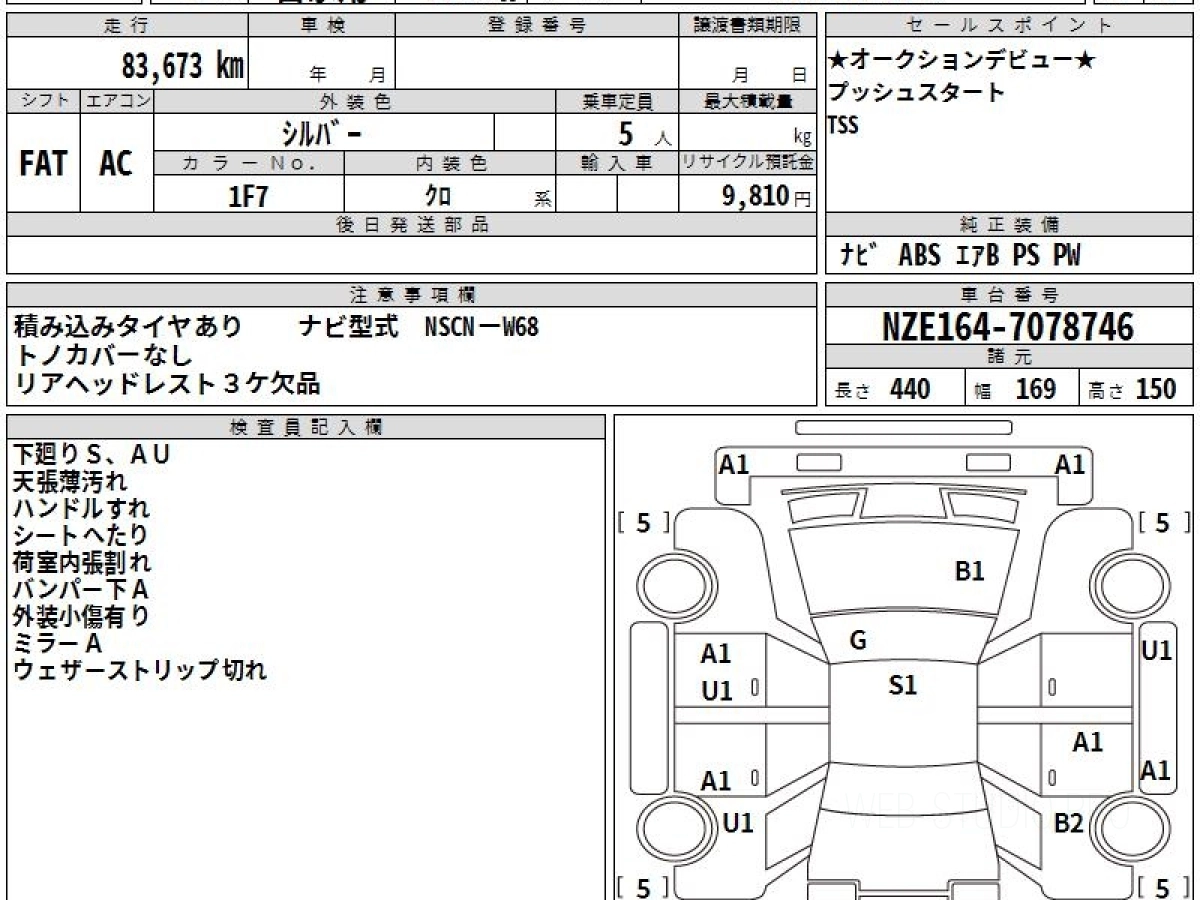Click the 検査員記入欄 heading
The image size is (1200, 900).
pyautogui.click(x=306, y=427)
